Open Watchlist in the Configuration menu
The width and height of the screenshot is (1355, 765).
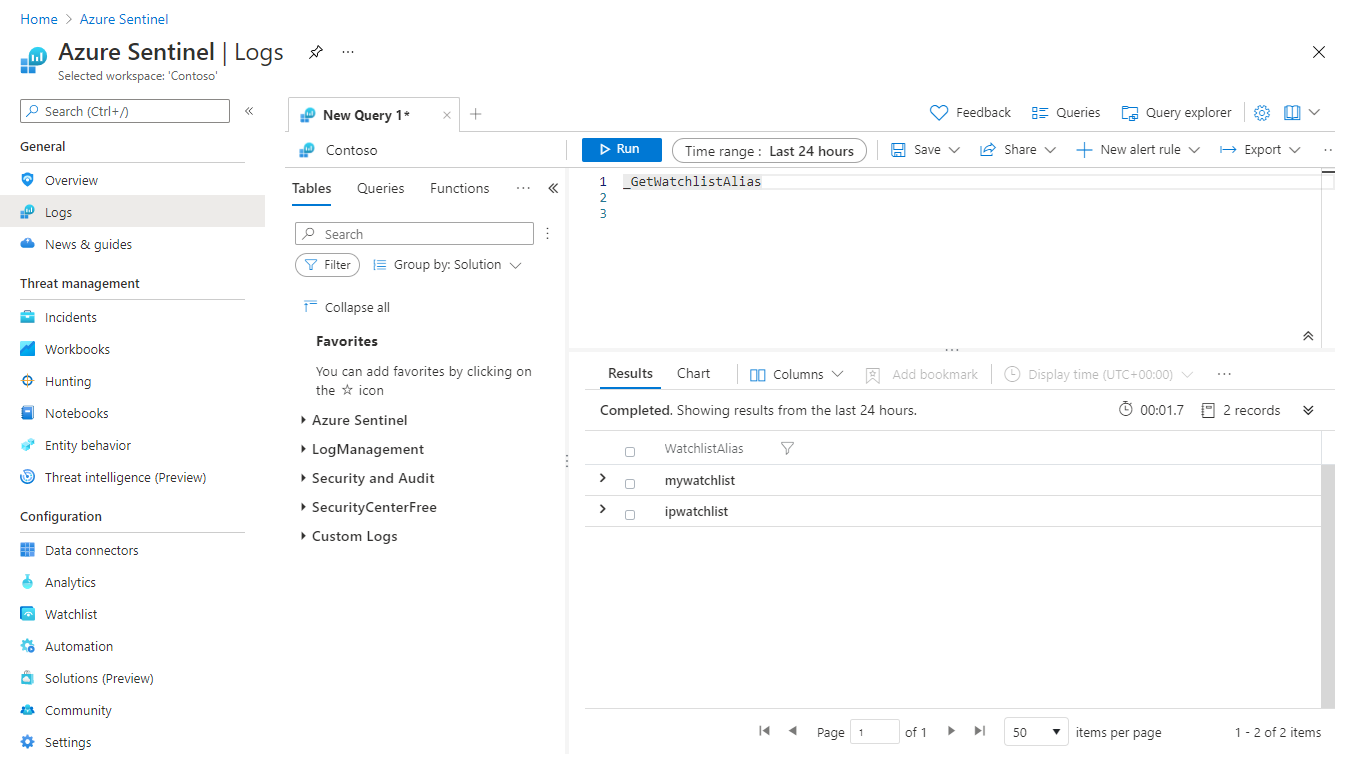click(71, 614)
